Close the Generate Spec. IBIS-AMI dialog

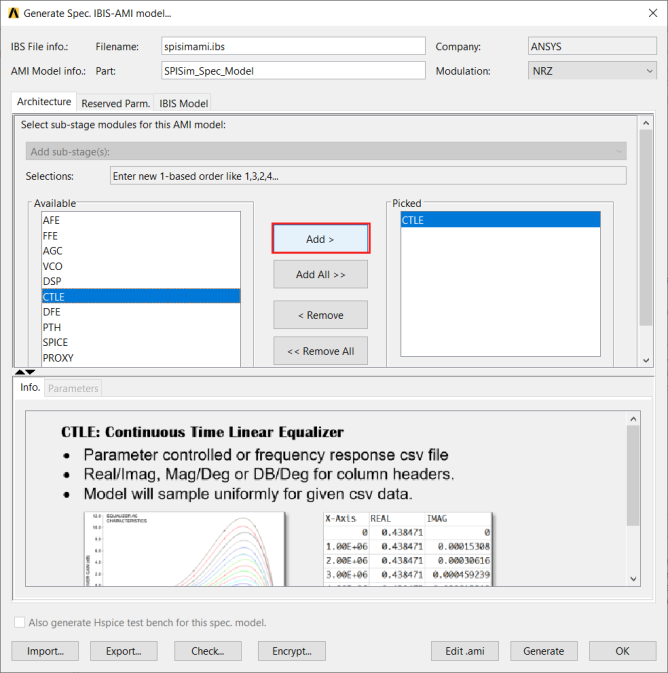(x=653, y=13)
